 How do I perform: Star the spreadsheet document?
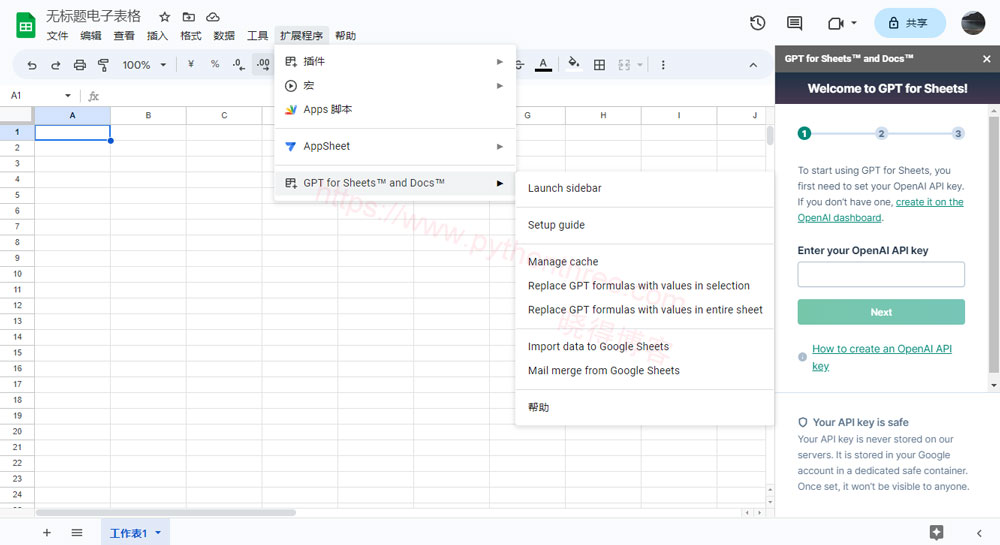165,17
